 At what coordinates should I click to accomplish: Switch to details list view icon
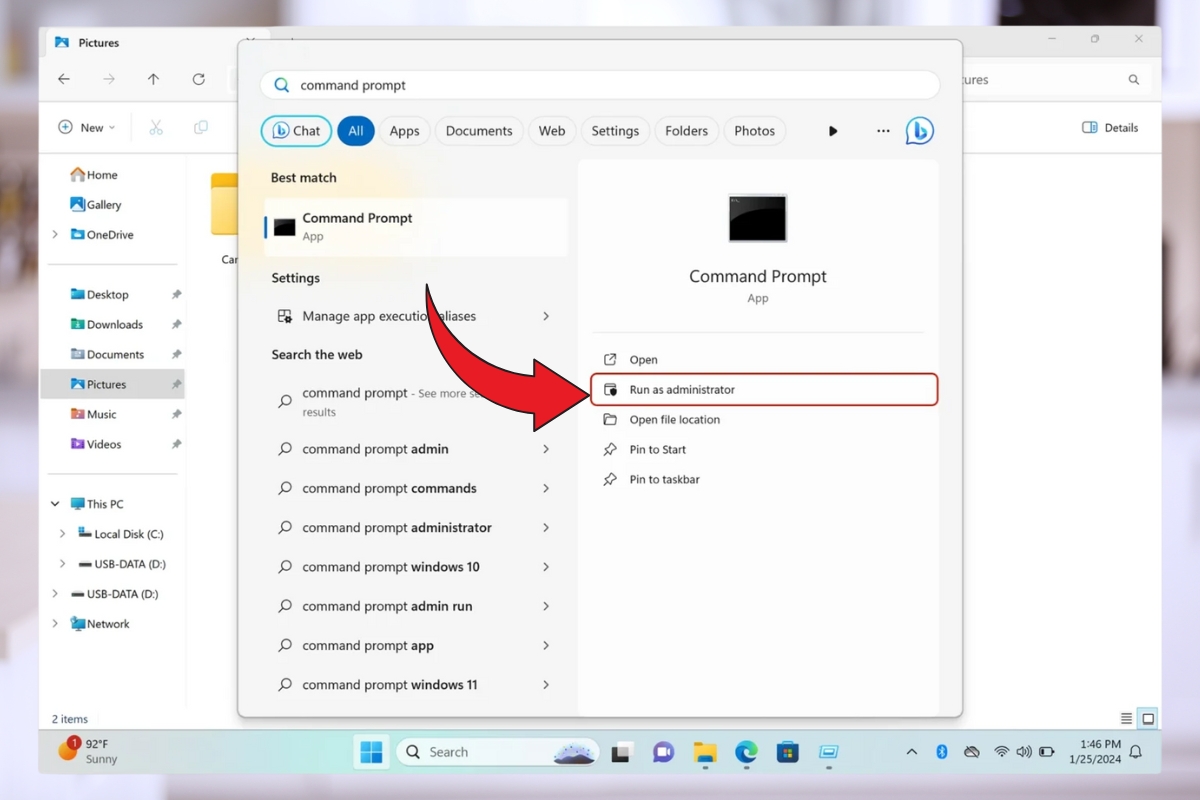(x=1127, y=719)
